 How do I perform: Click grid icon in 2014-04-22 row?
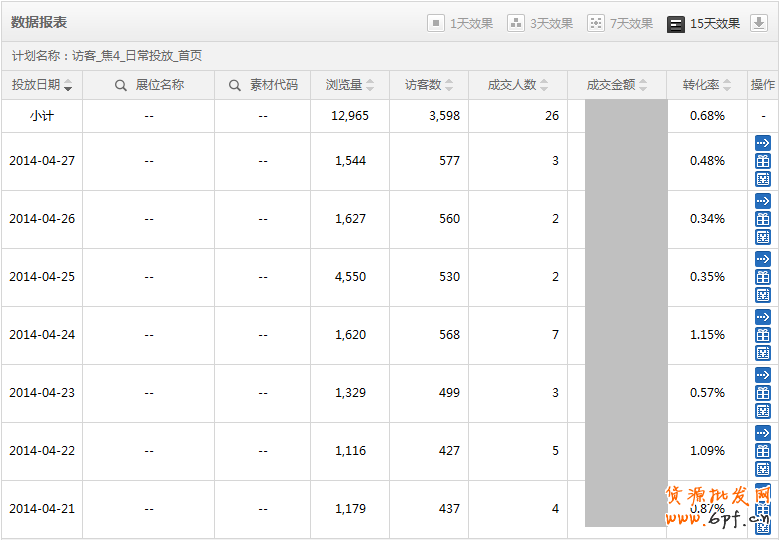point(763,469)
